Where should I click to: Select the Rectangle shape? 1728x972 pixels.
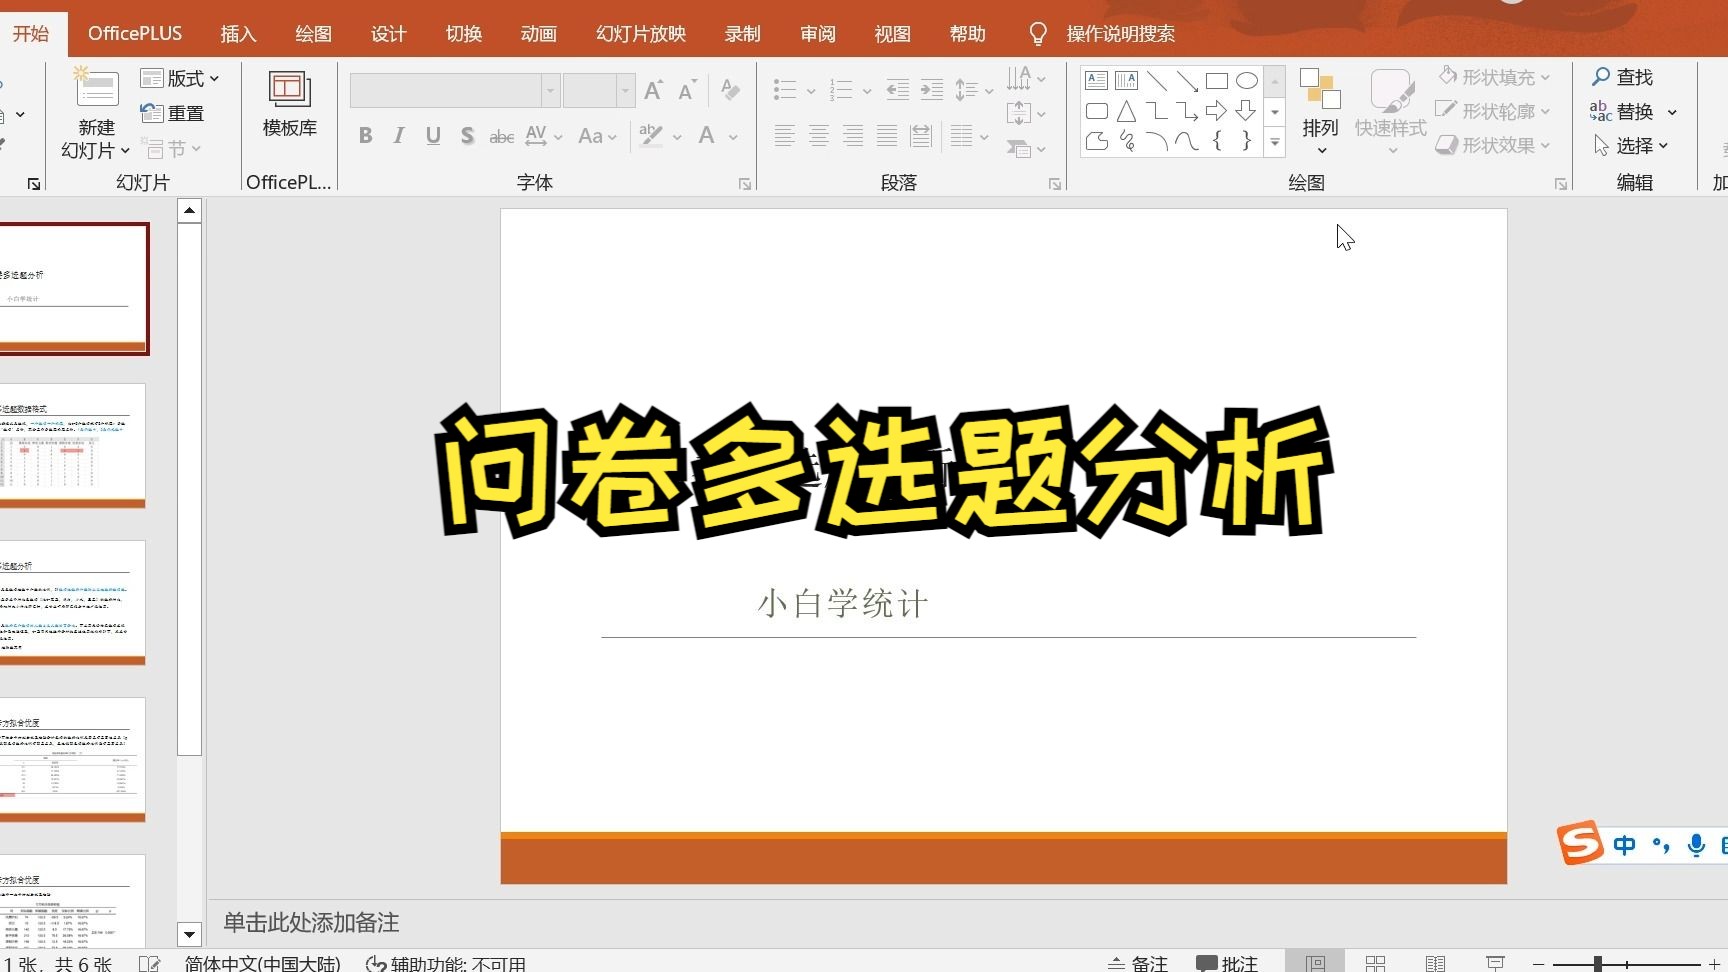coord(1217,80)
